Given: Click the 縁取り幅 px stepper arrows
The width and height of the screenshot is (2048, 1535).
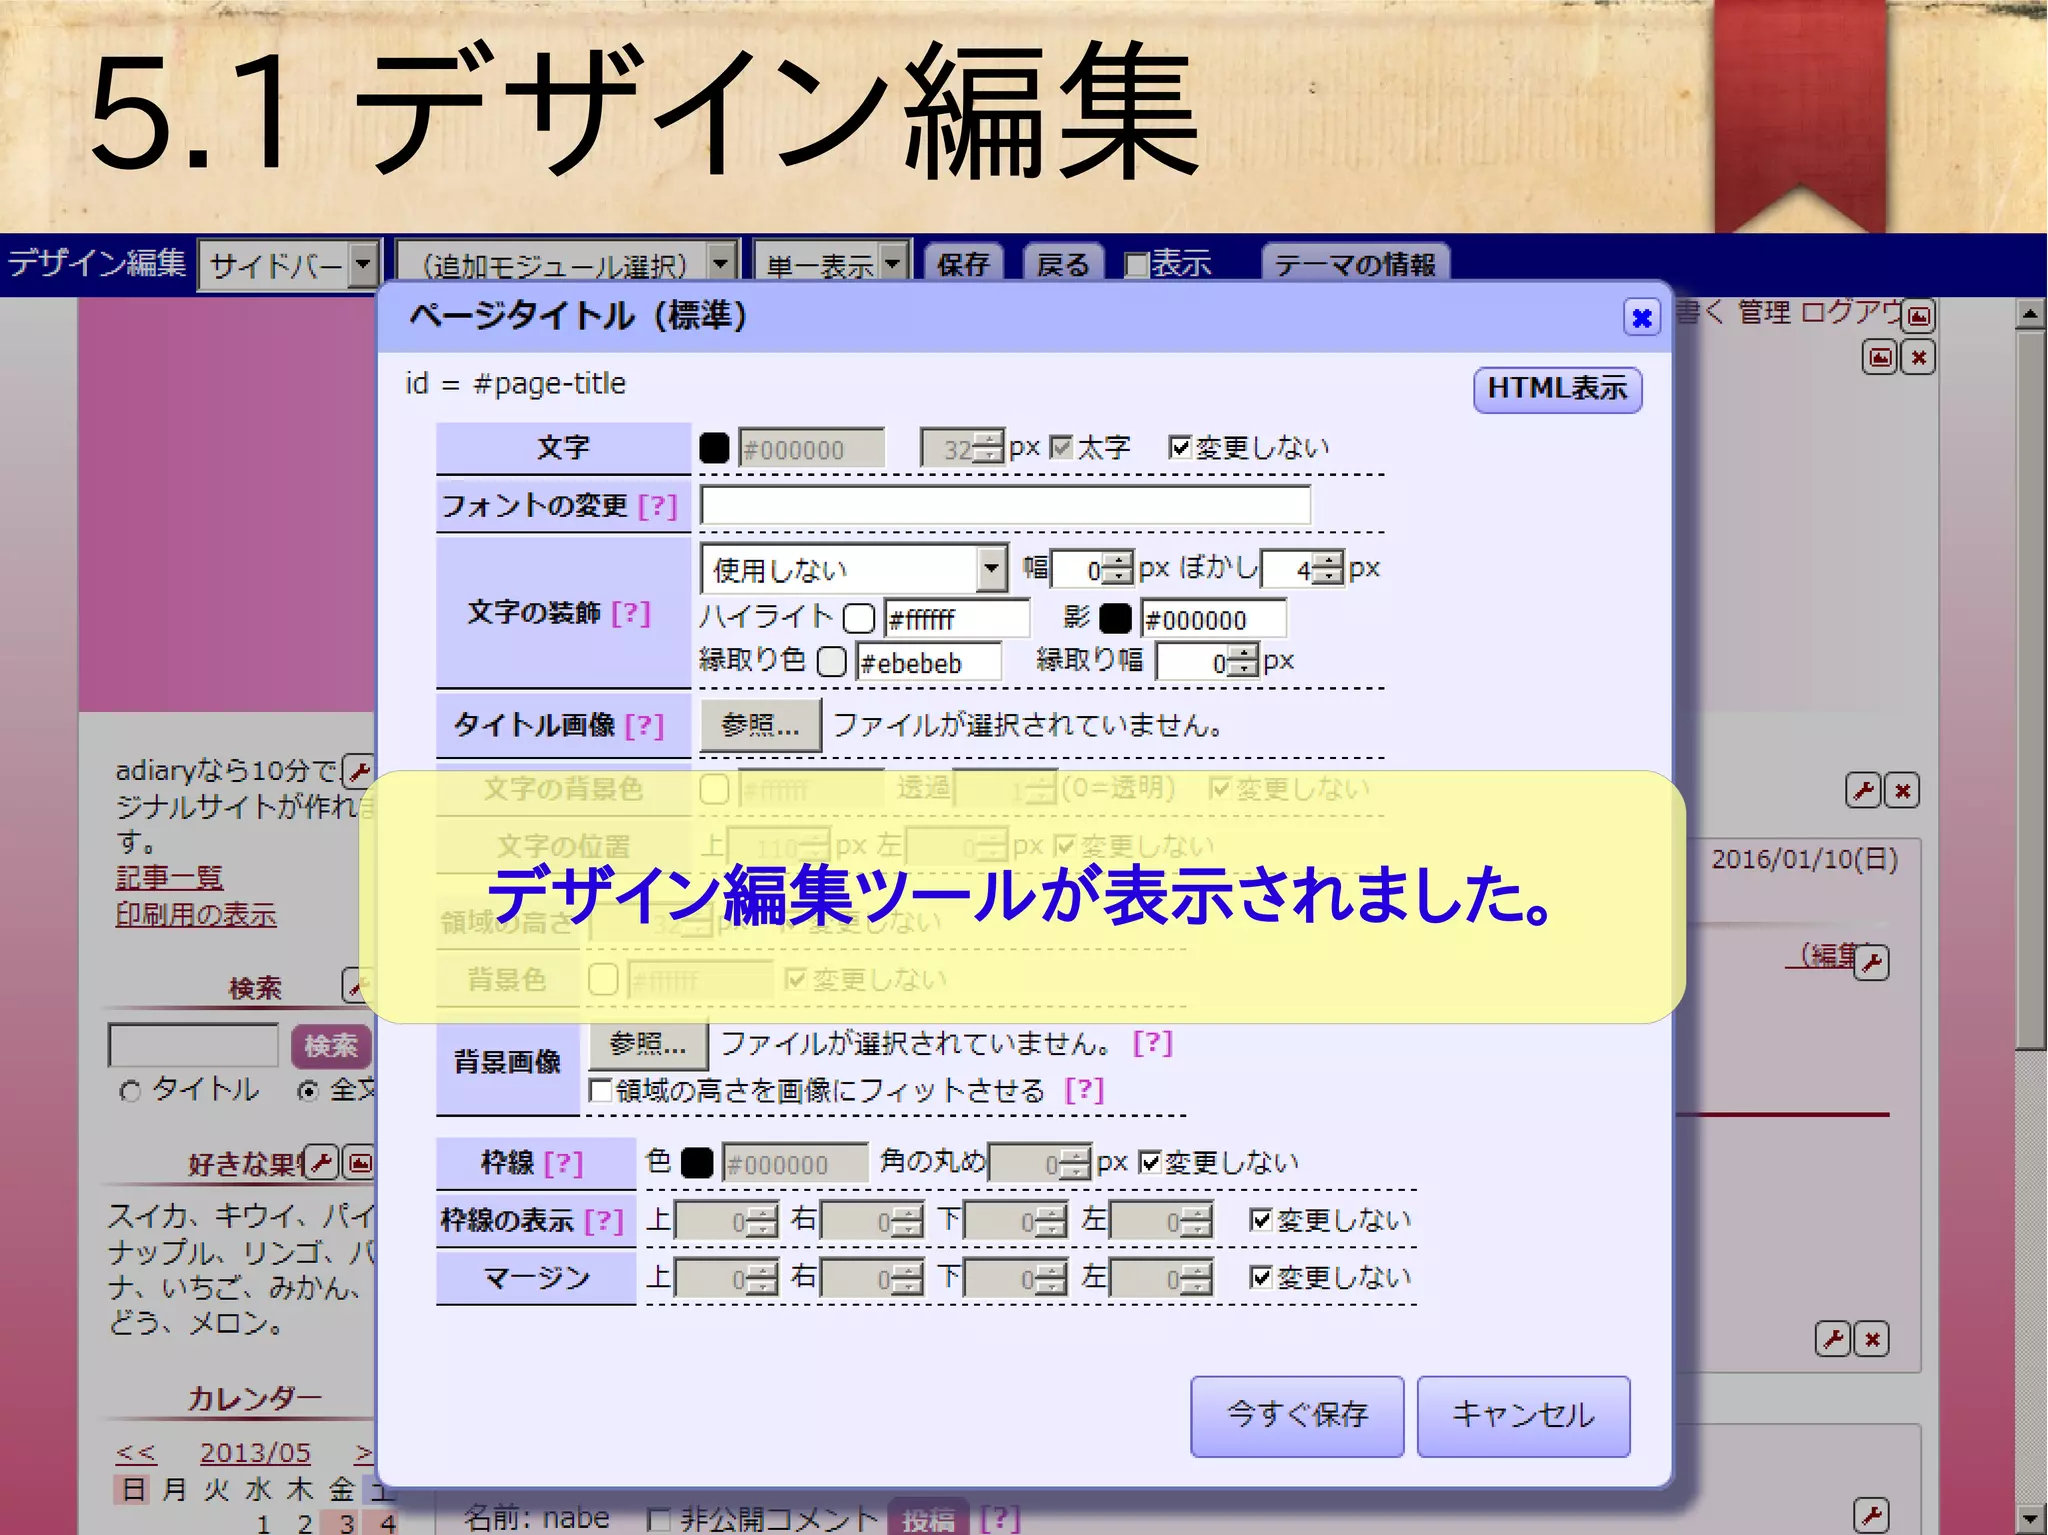Looking at the screenshot, I should click(1242, 662).
